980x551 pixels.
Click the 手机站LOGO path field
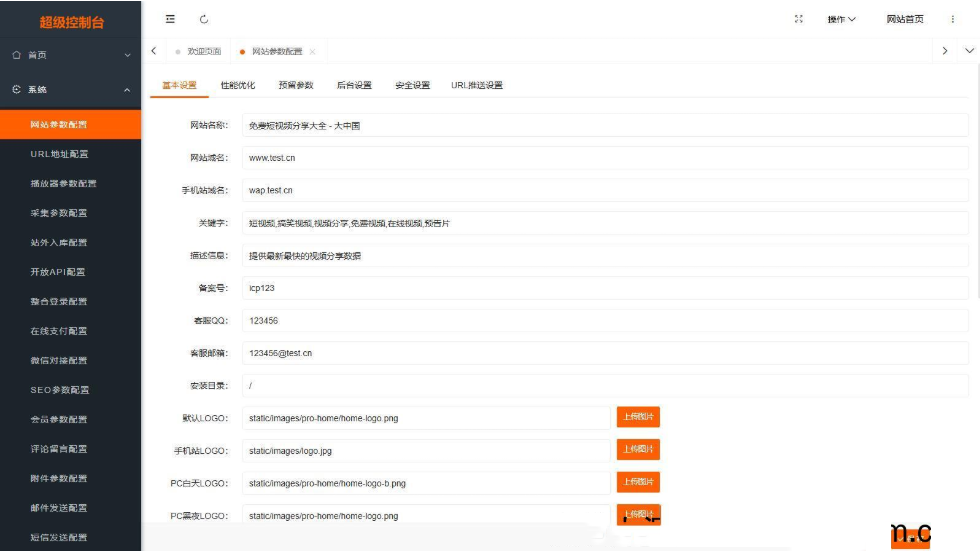tap(426, 450)
